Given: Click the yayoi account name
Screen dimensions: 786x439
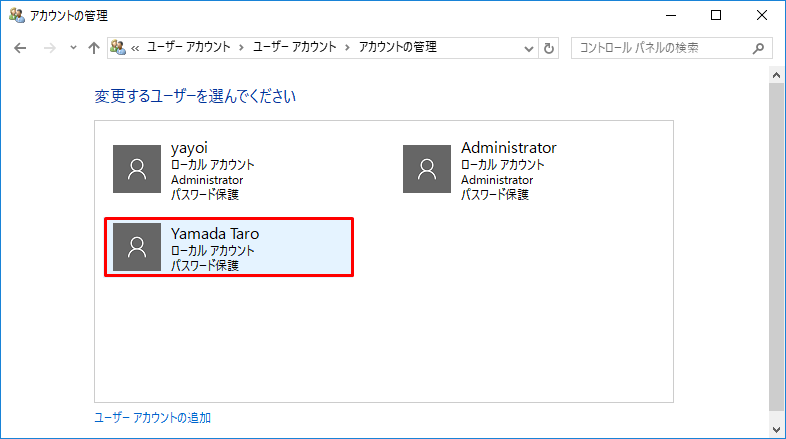Looking at the screenshot, I should (x=189, y=148).
